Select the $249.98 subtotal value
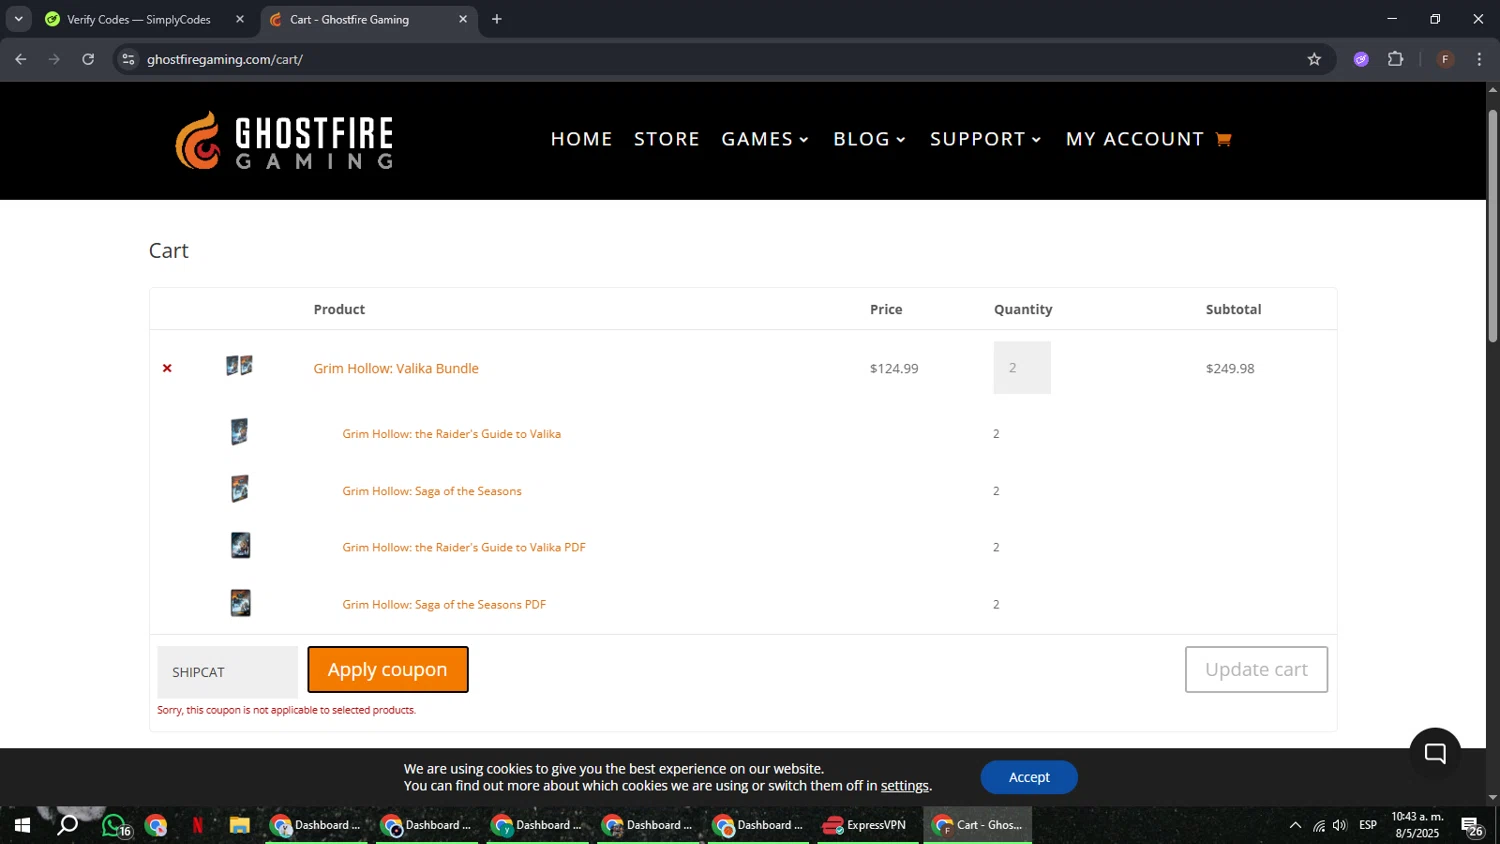The width and height of the screenshot is (1500, 844). click(1230, 368)
